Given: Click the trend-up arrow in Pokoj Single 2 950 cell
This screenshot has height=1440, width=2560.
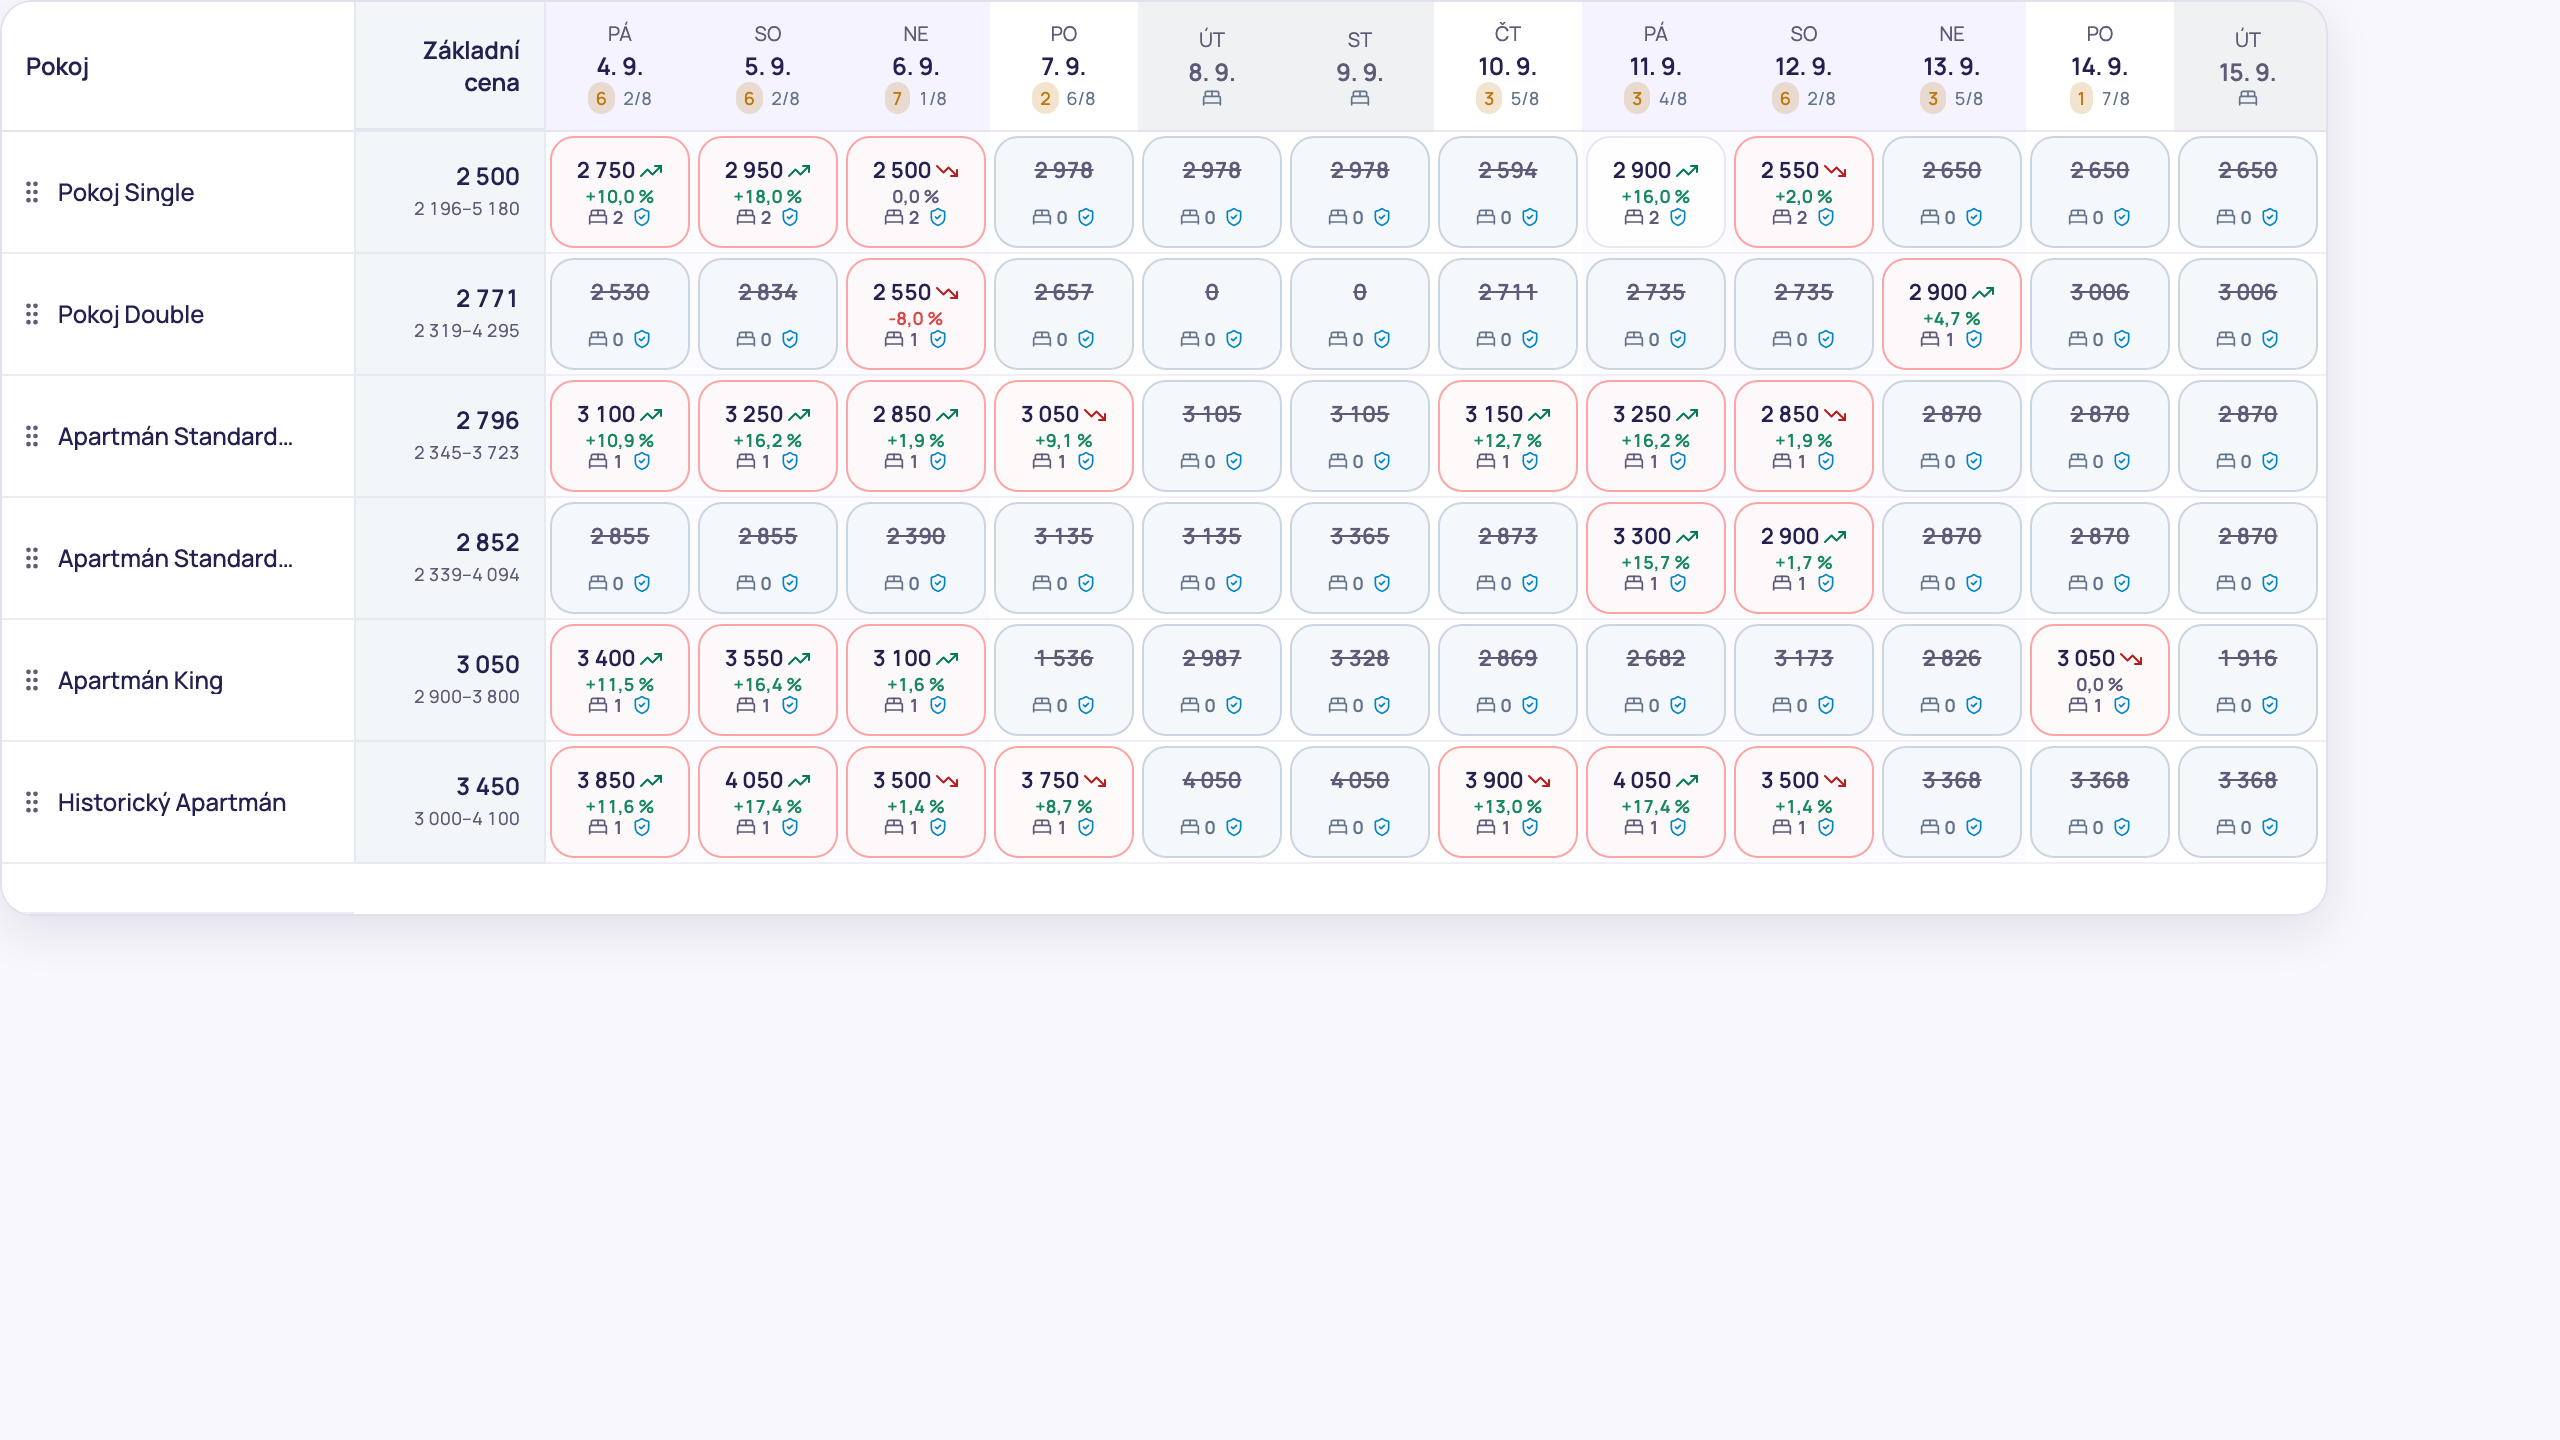Looking at the screenshot, I should coord(799,171).
